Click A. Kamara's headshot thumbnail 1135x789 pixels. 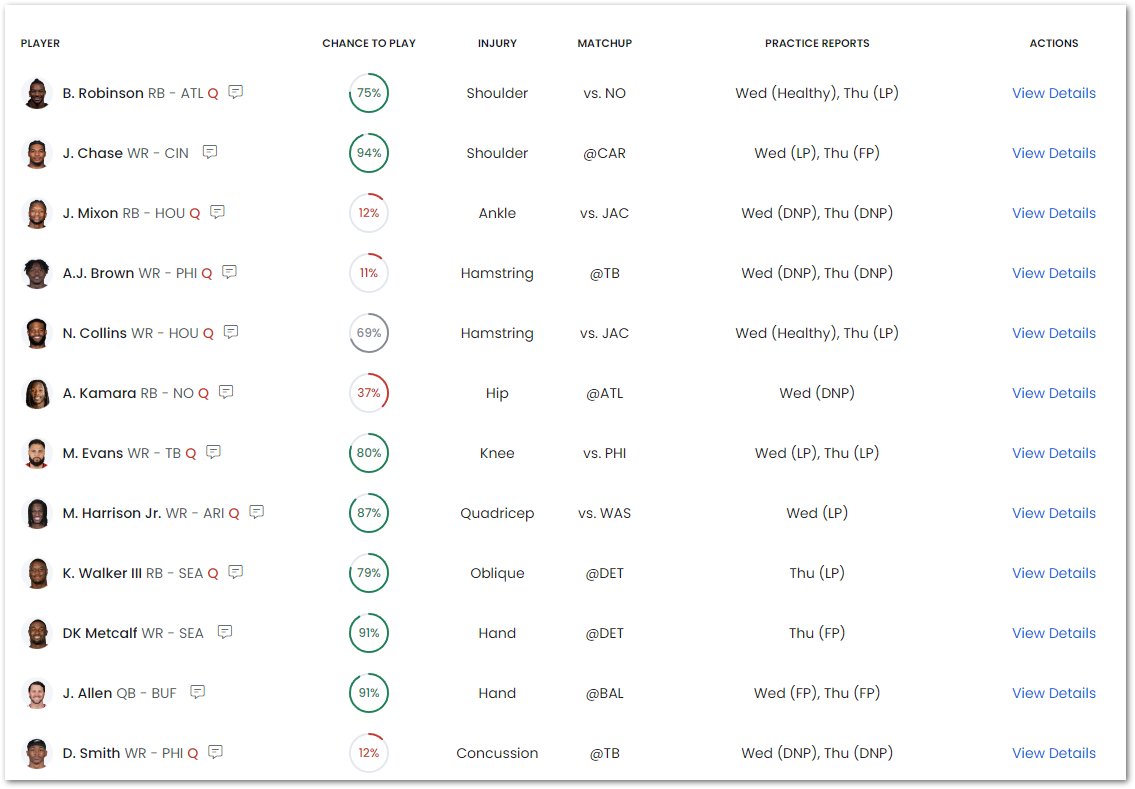37,393
